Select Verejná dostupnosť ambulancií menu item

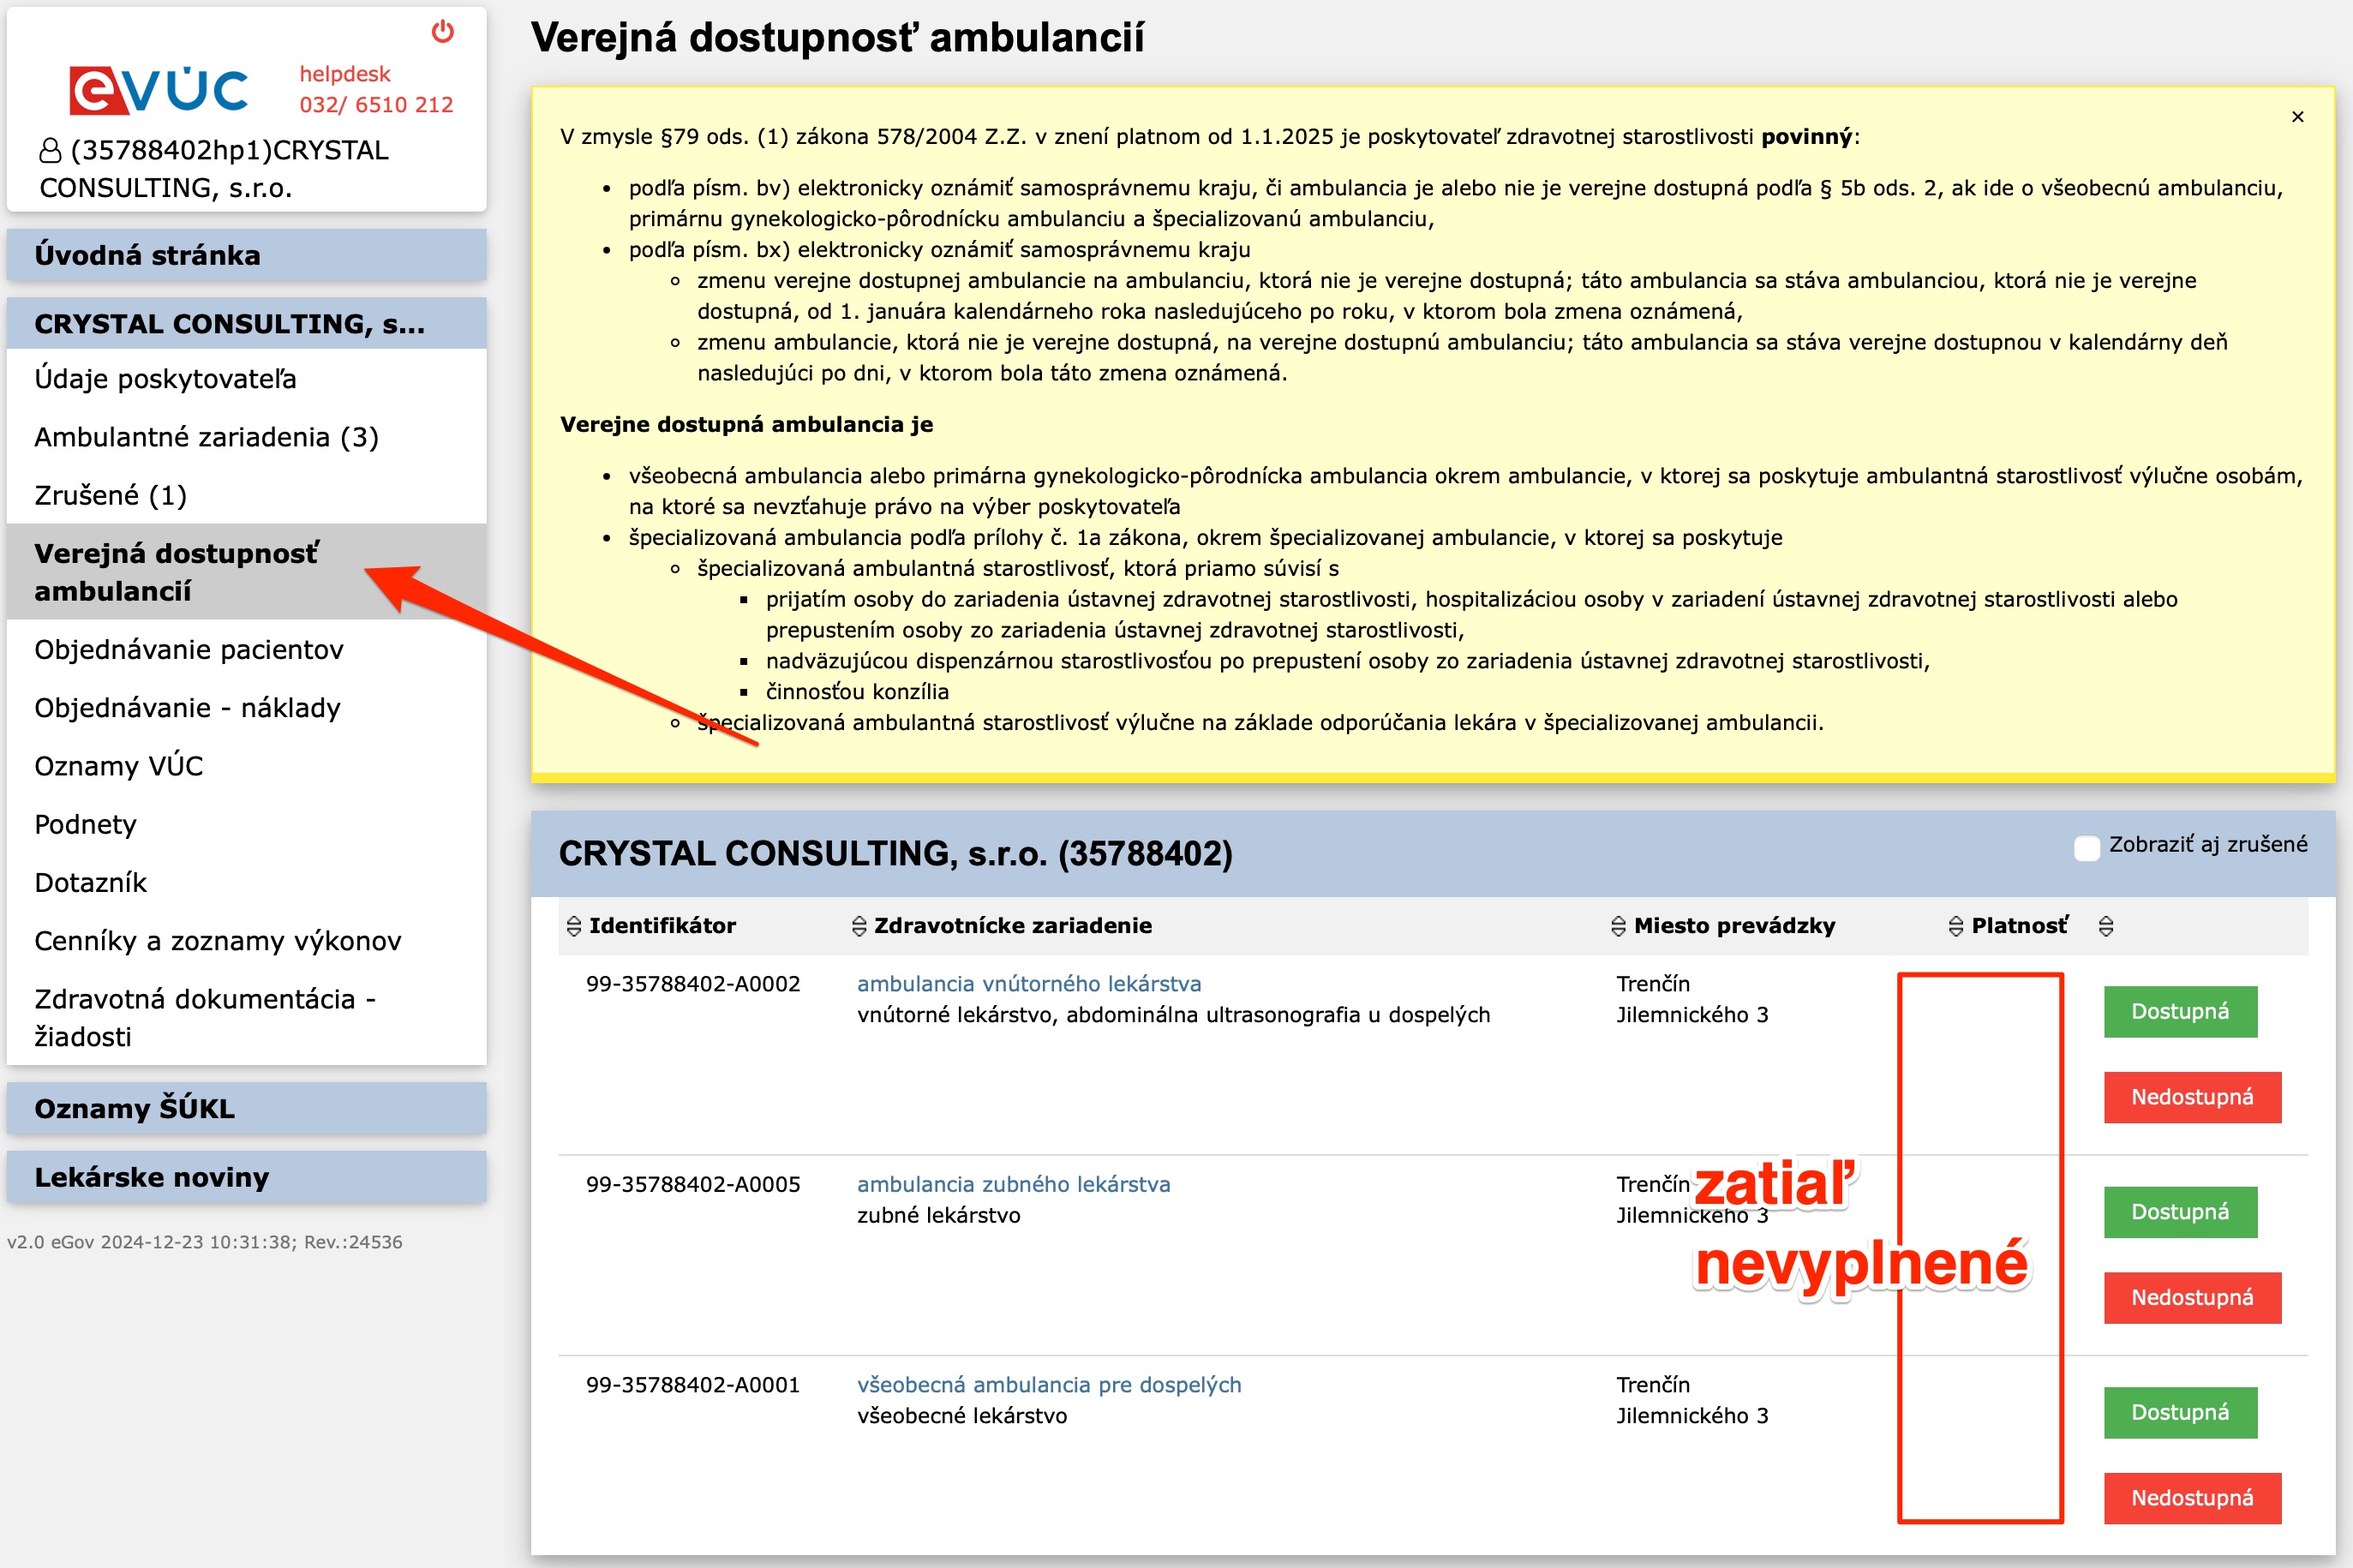pos(246,572)
